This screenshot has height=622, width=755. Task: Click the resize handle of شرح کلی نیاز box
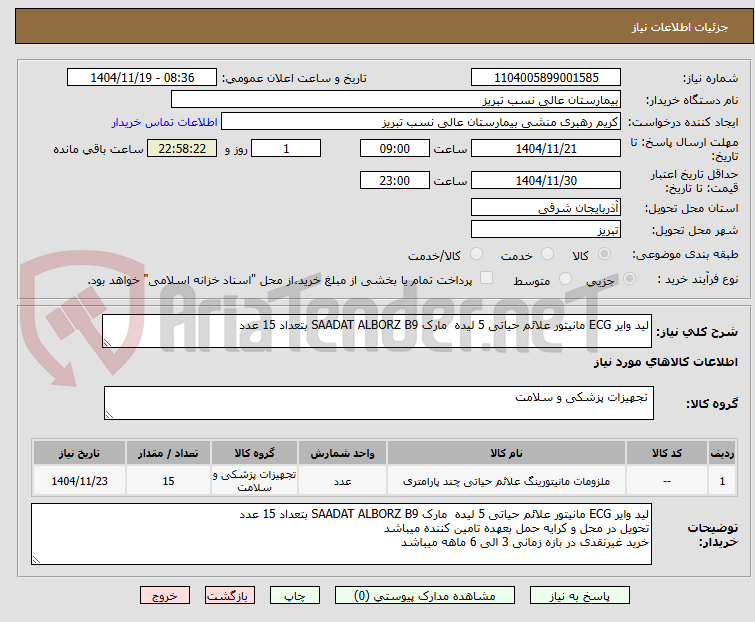107,343
